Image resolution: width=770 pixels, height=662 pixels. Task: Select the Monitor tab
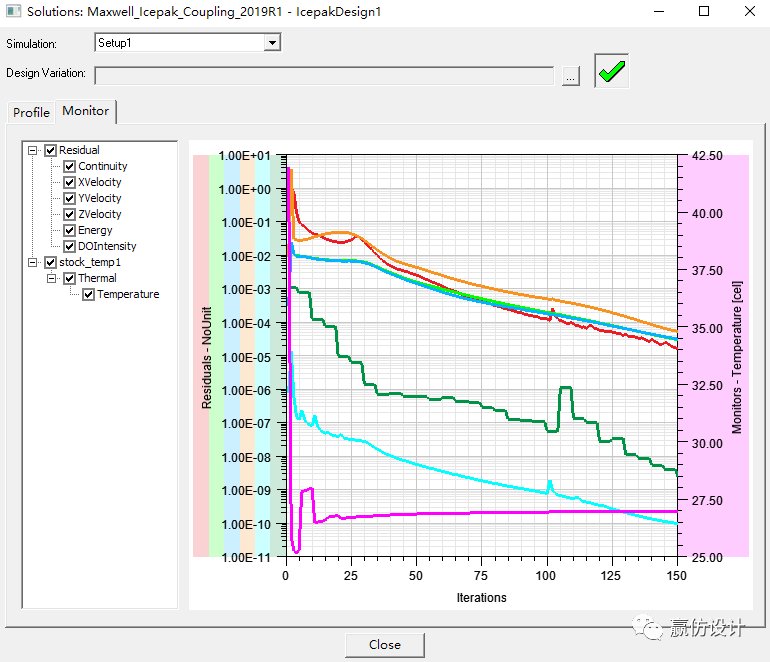pos(85,112)
